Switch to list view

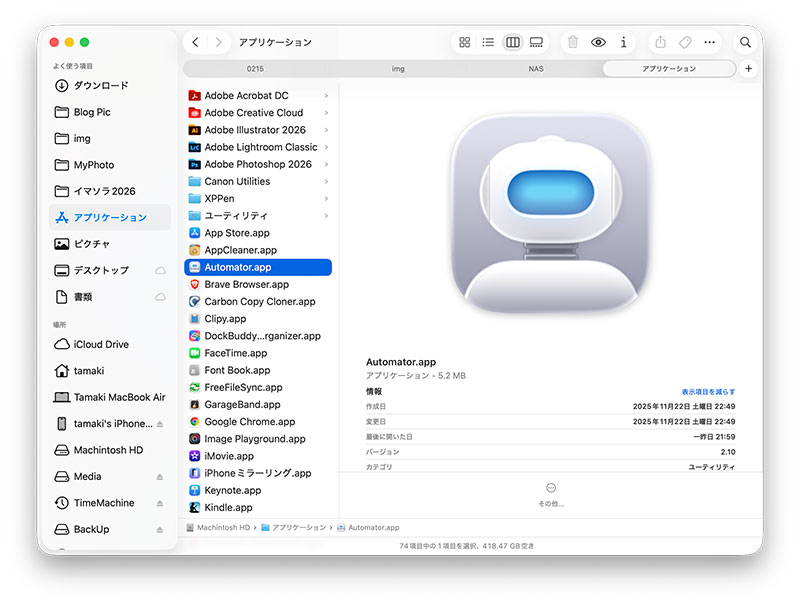[488, 43]
